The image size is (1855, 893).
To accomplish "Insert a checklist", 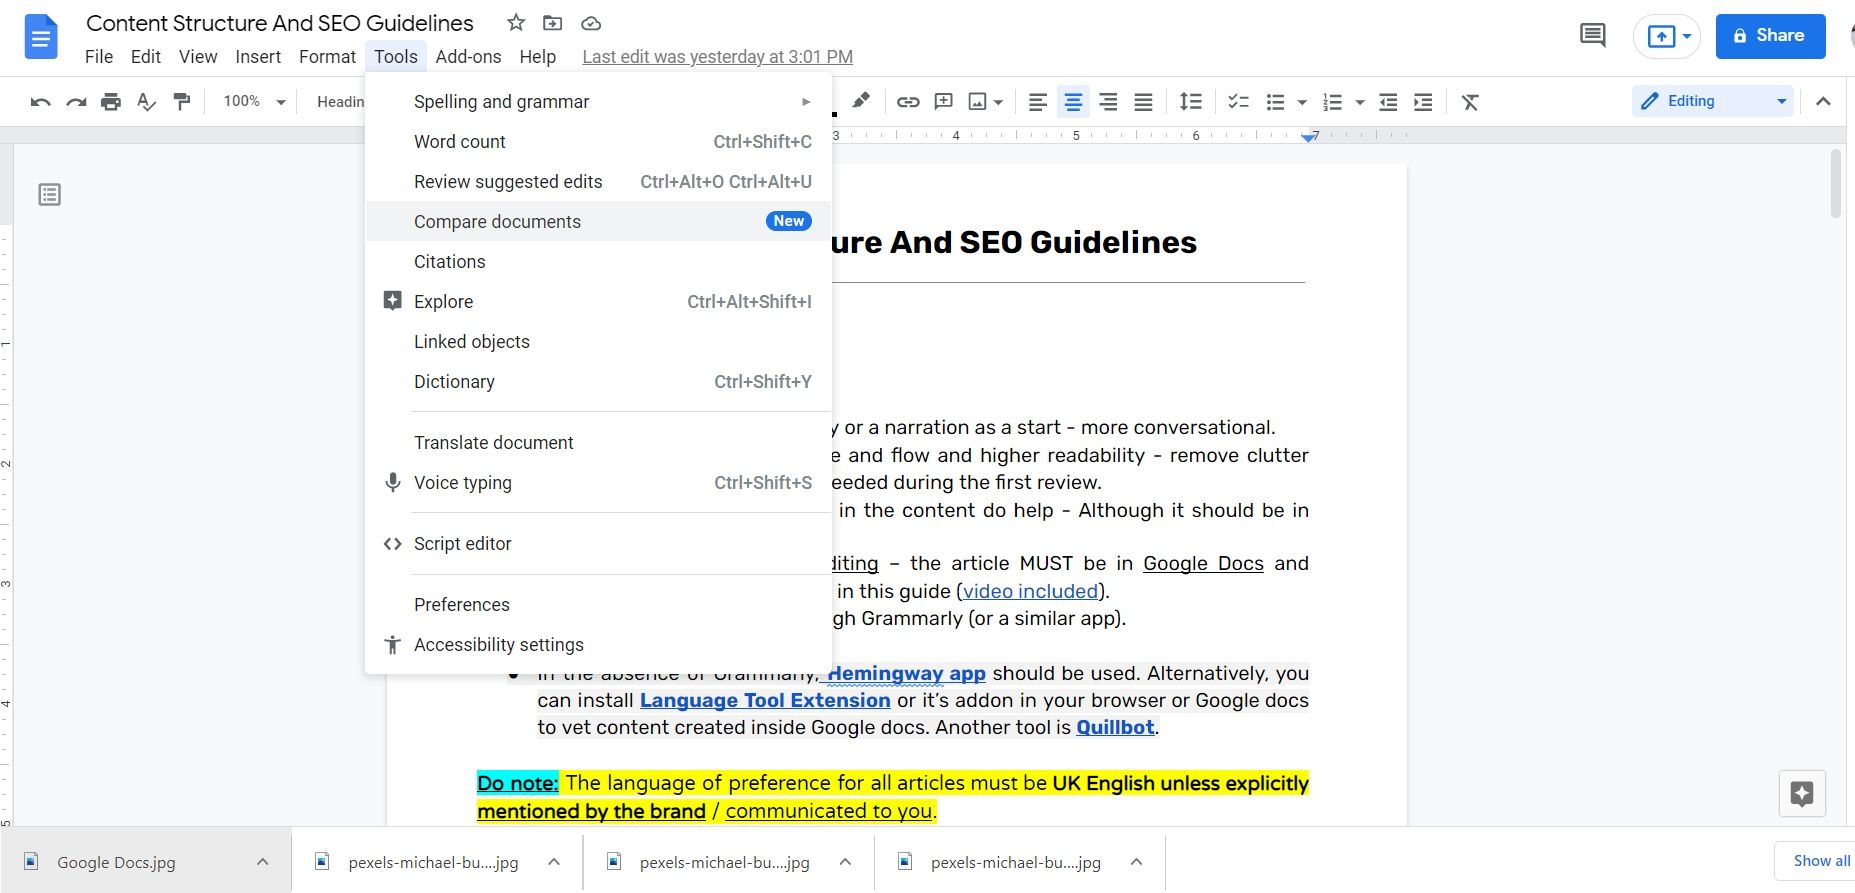I will click(1238, 102).
